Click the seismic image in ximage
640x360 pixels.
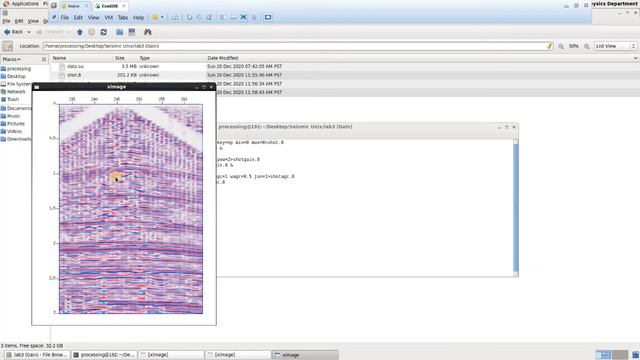coord(131,209)
